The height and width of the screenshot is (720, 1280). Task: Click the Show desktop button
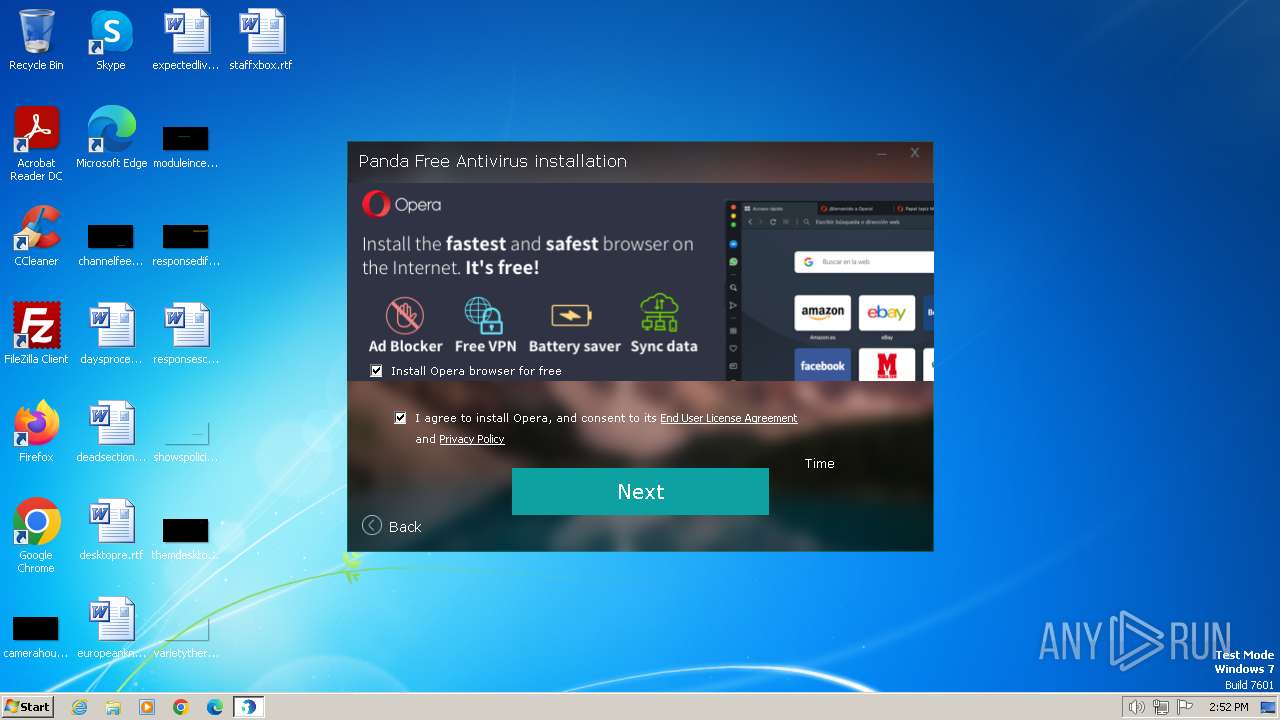(1269, 707)
